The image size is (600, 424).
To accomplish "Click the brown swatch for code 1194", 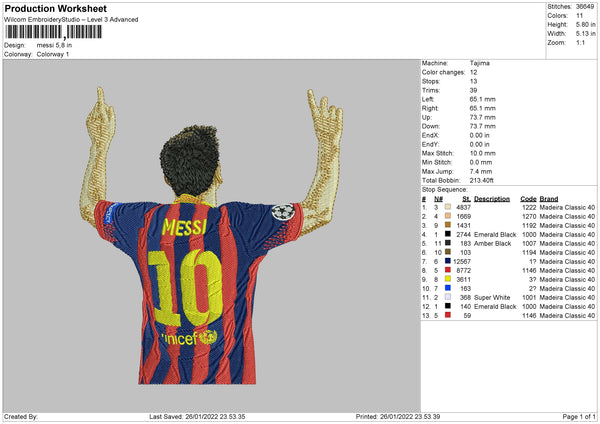I will (448, 252).
